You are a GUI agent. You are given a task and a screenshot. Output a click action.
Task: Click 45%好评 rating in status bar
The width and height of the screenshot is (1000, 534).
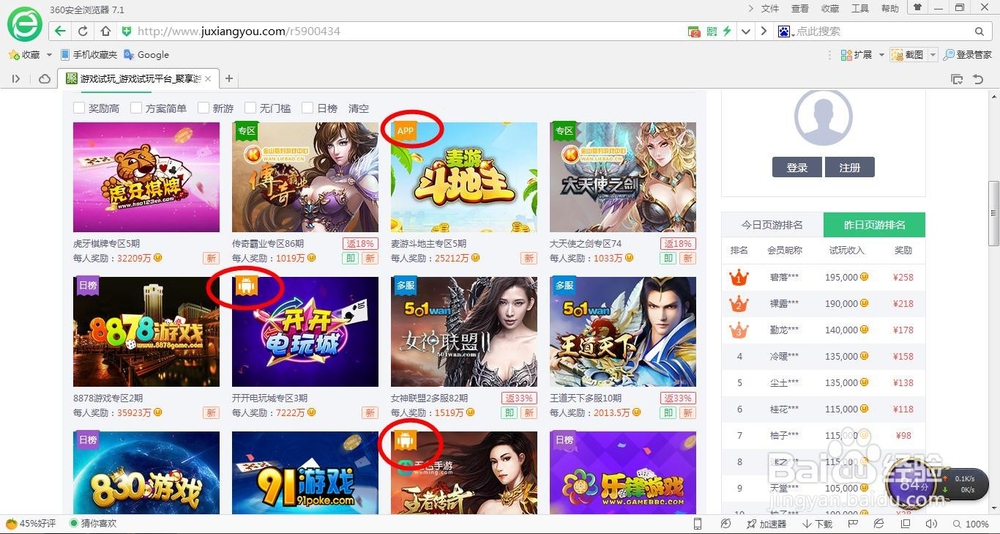point(31,524)
